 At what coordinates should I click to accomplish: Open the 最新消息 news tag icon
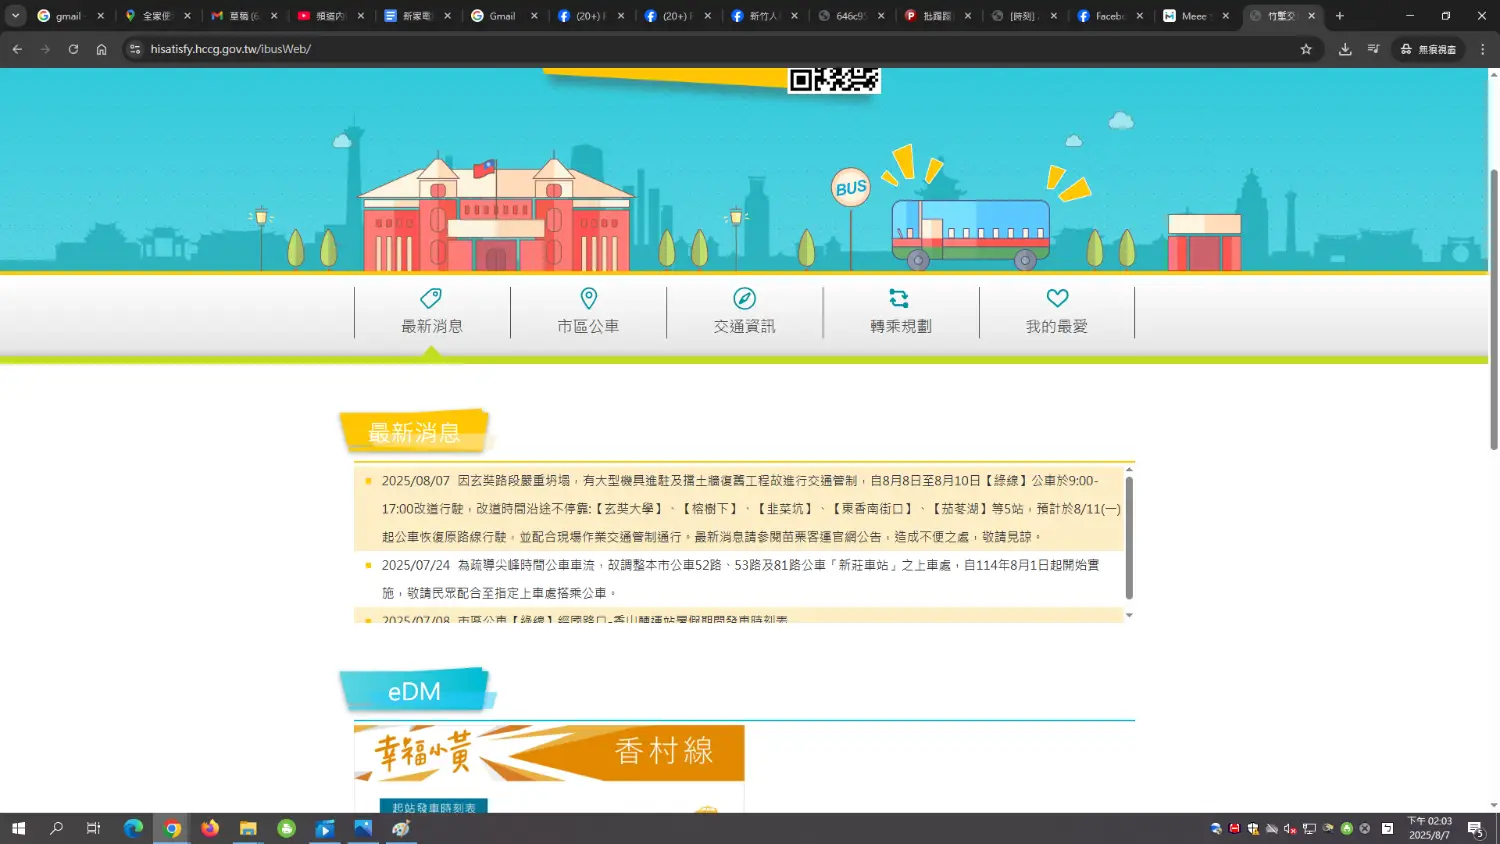(431, 298)
